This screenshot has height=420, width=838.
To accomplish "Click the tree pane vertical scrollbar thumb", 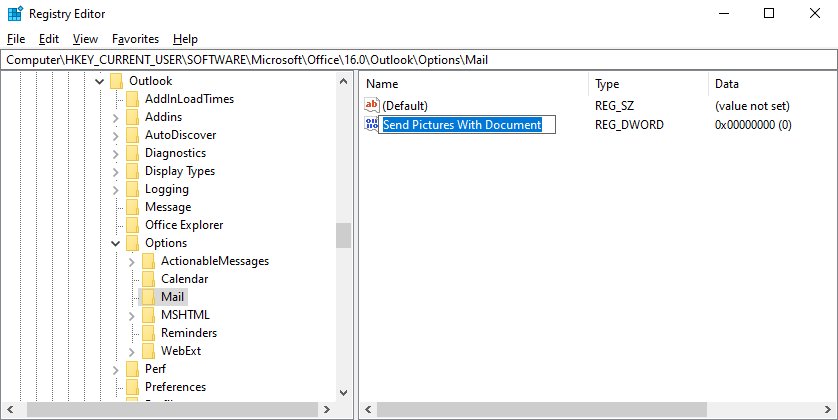I will [x=343, y=235].
